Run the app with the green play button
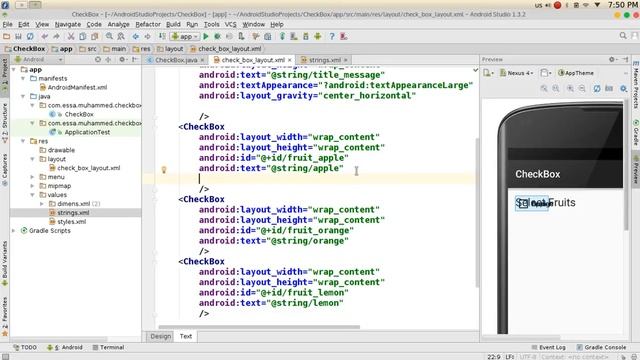 point(206,36)
